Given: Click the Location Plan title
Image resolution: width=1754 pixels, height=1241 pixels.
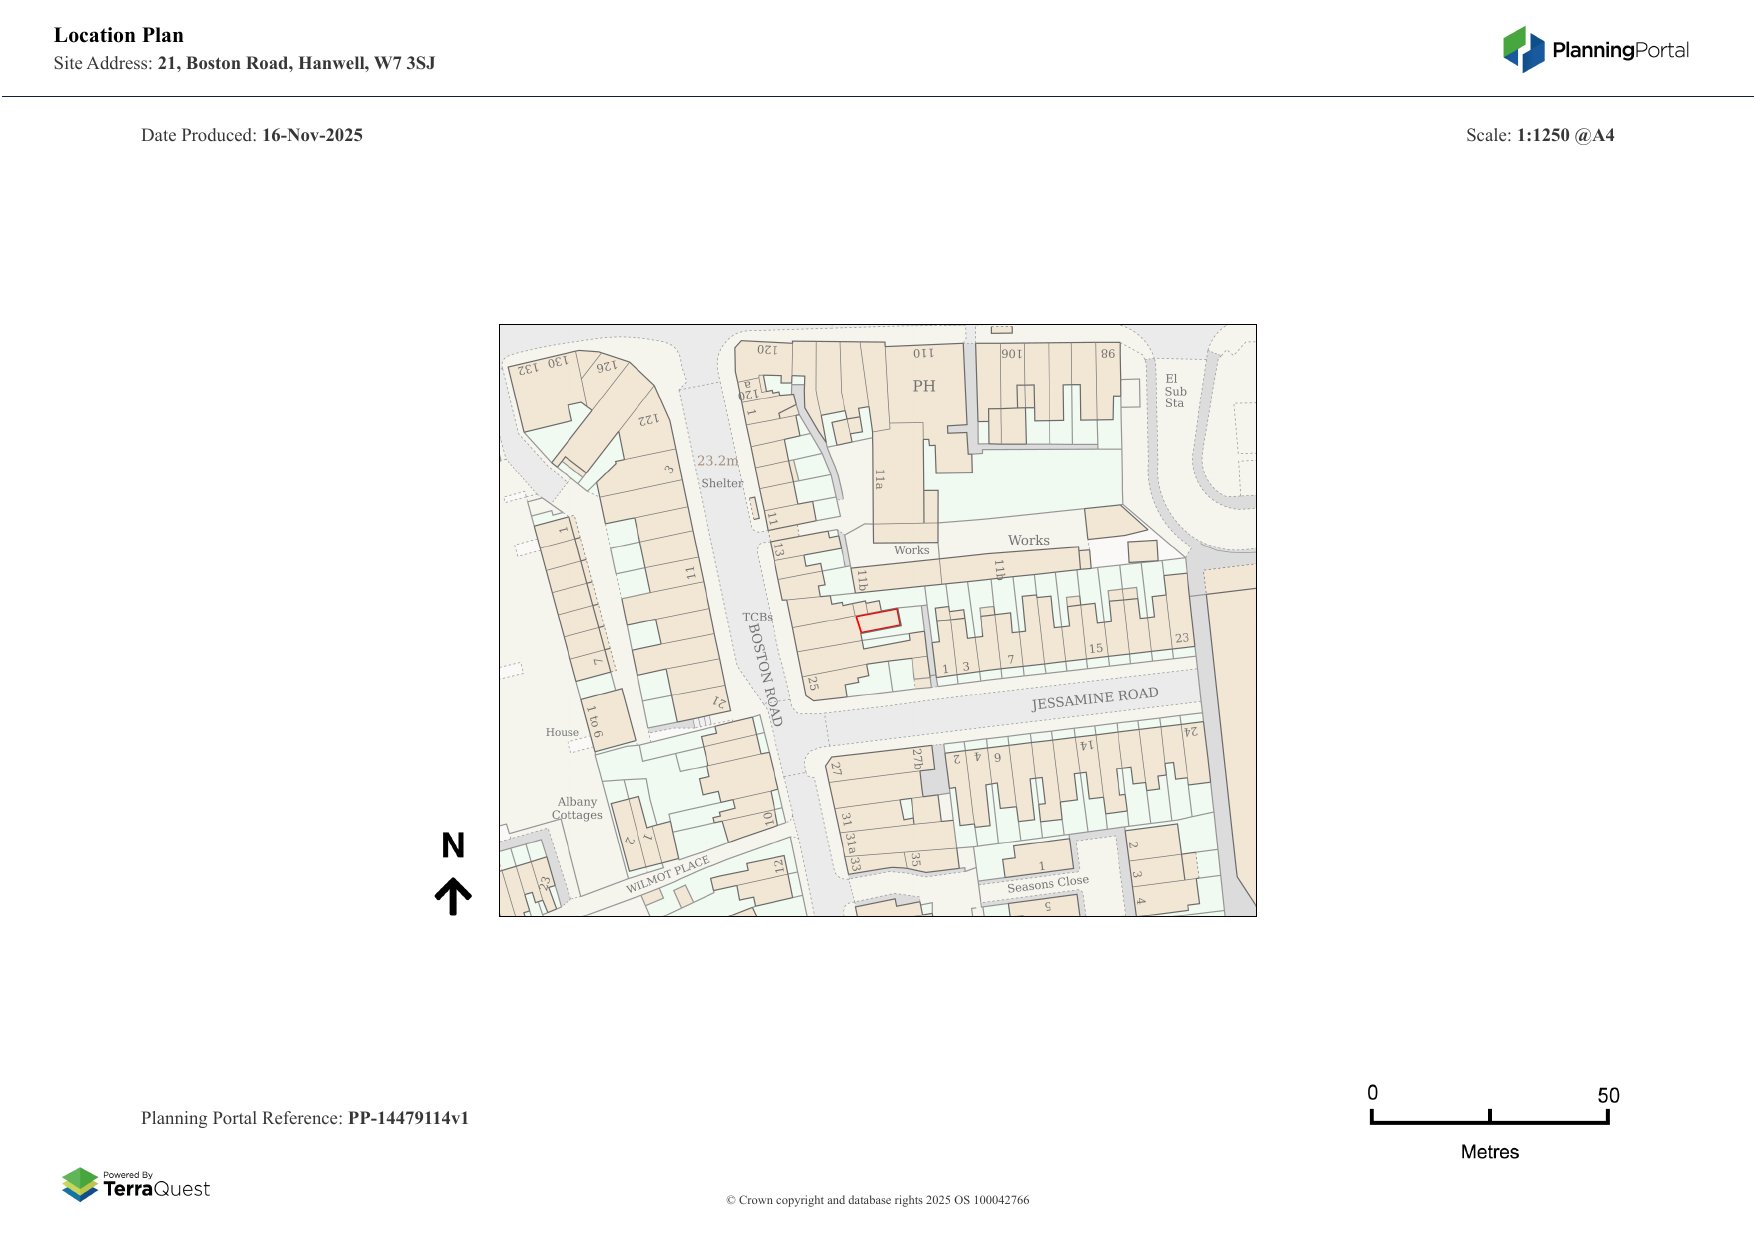Looking at the screenshot, I should click(119, 35).
